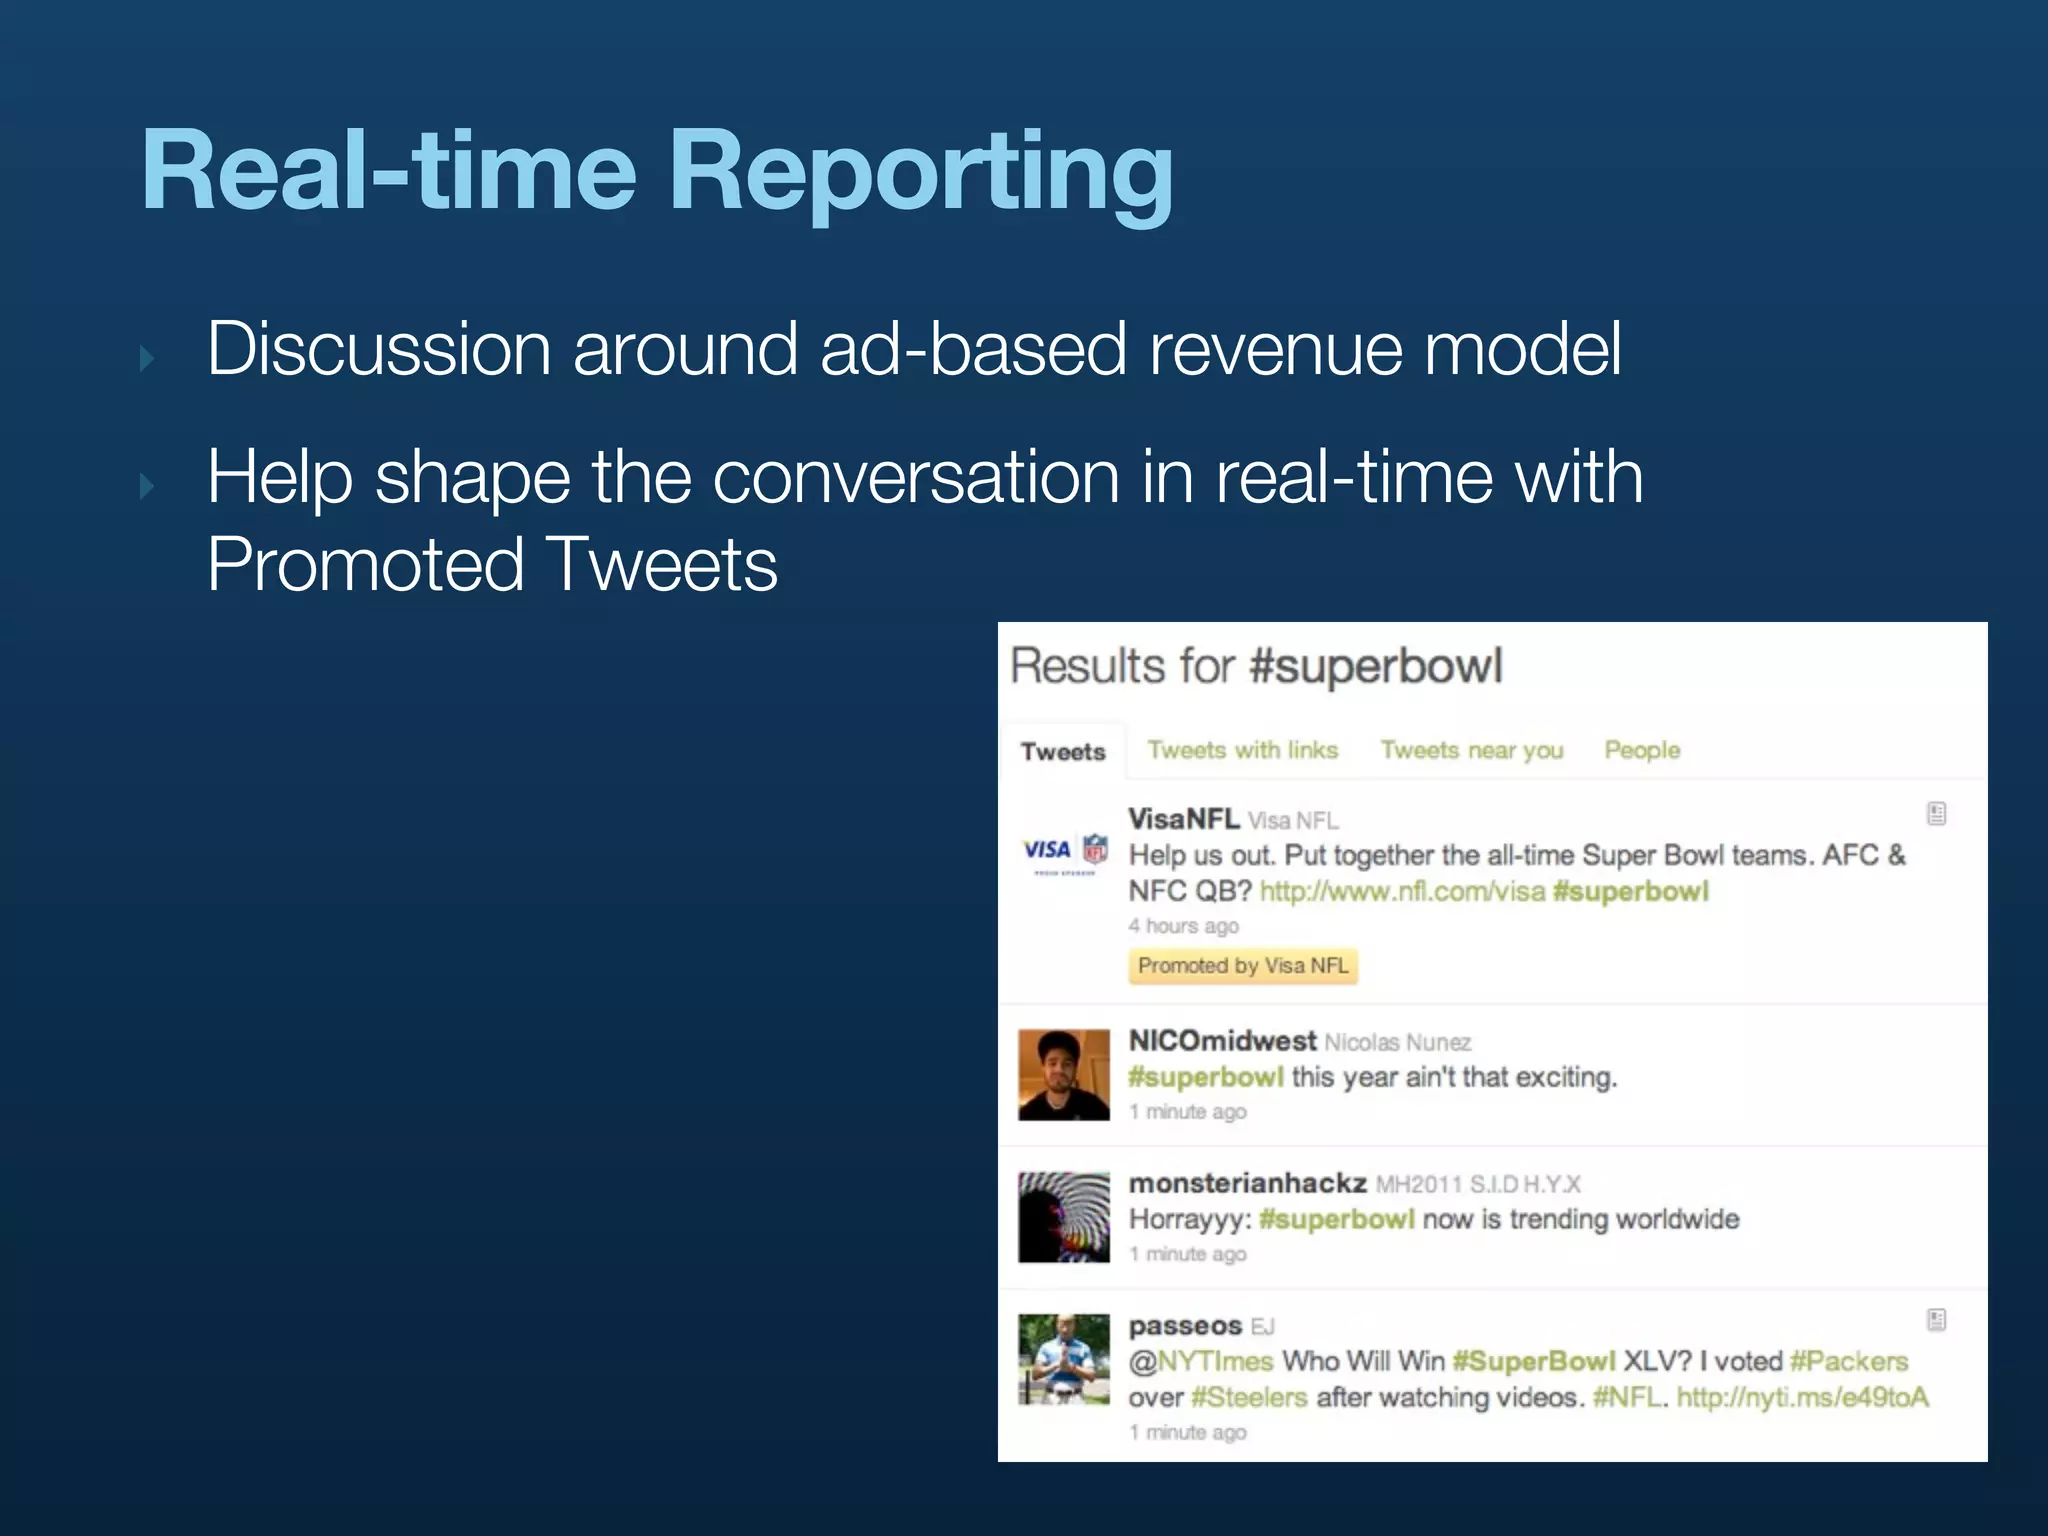Click #superbowl hashtag in NICOmidwest tweet
The image size is (2048, 1536).
tap(1206, 1077)
